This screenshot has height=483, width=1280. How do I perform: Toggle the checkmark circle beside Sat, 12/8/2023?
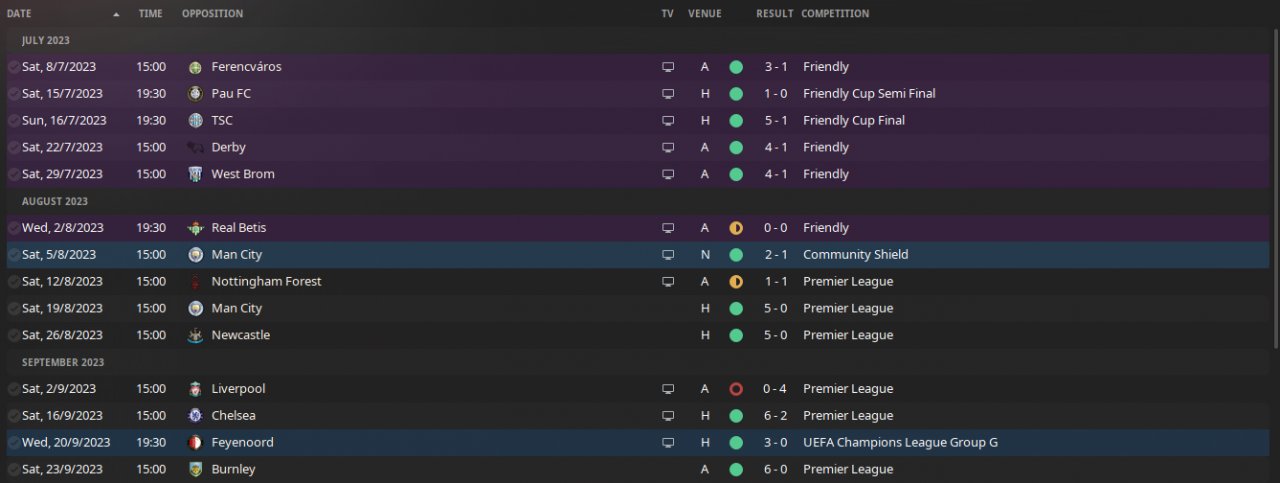coord(14,282)
